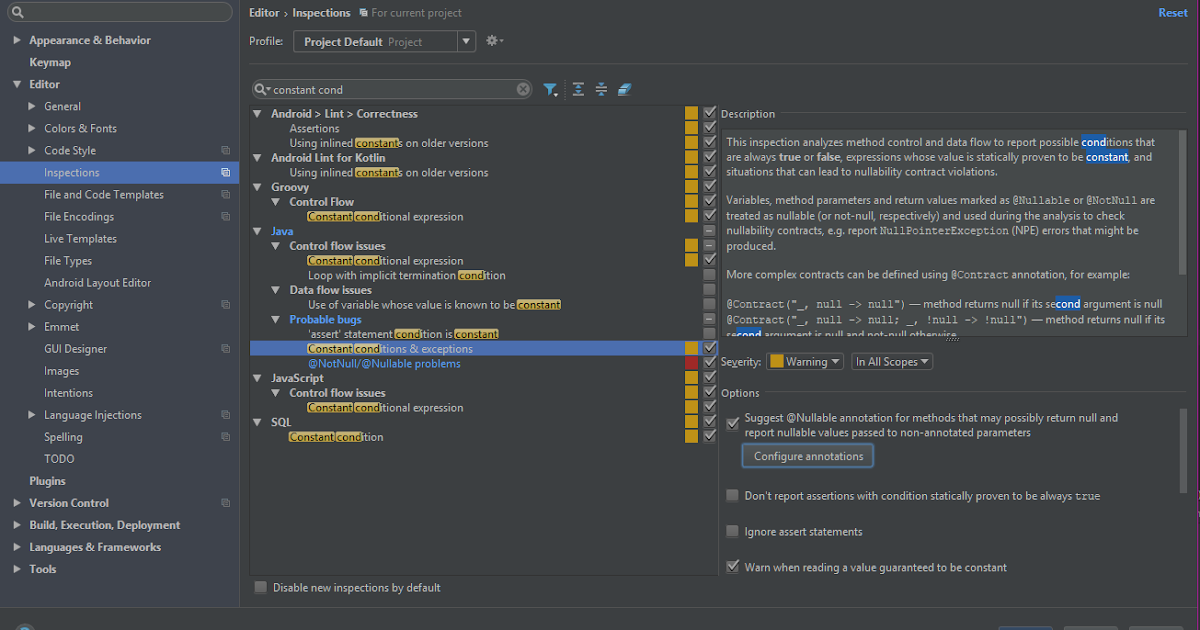Image resolution: width=1200 pixels, height=630 pixels.
Task: Click the Configure annotations button
Action: click(808, 456)
